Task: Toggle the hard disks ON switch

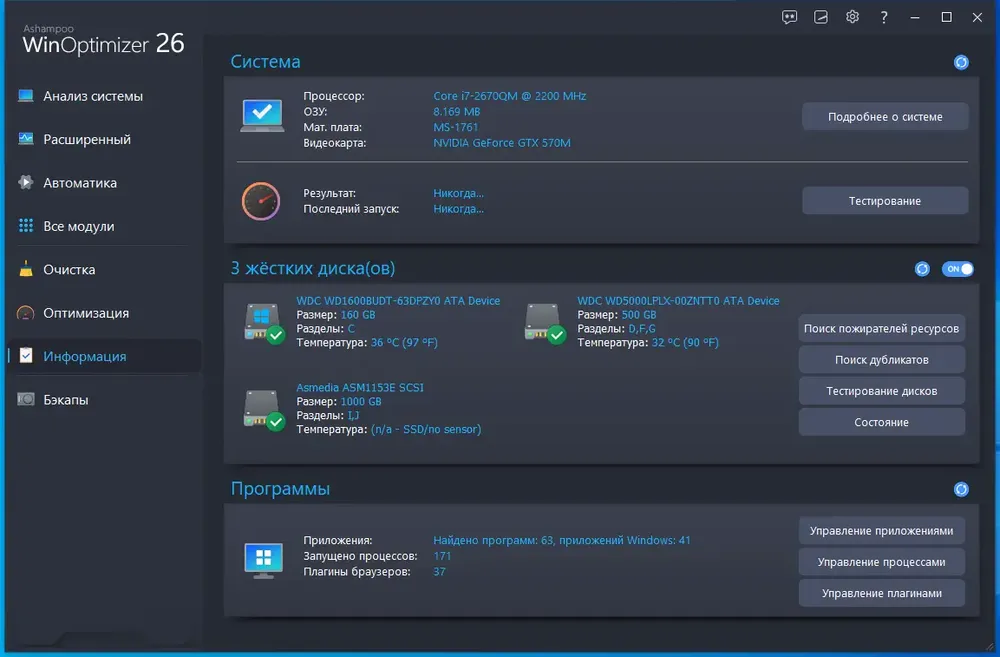Action: [x=957, y=269]
